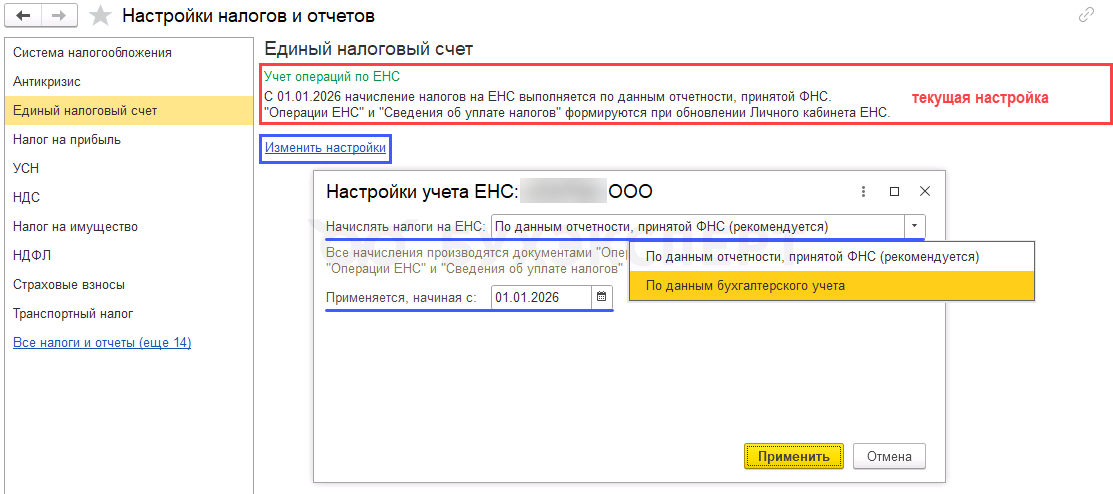Open НДФЛ section
This screenshot has width=1113, height=494.
pos(129,256)
